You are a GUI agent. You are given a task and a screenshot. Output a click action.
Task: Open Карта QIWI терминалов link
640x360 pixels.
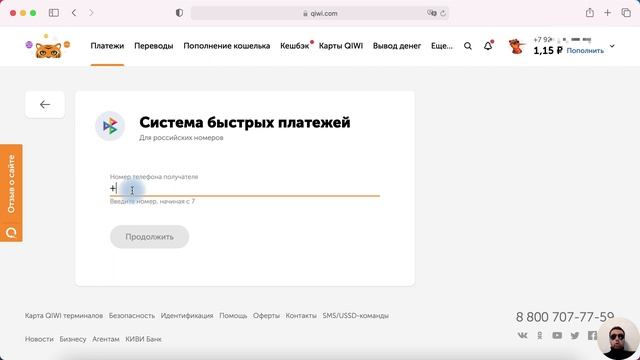click(x=64, y=316)
